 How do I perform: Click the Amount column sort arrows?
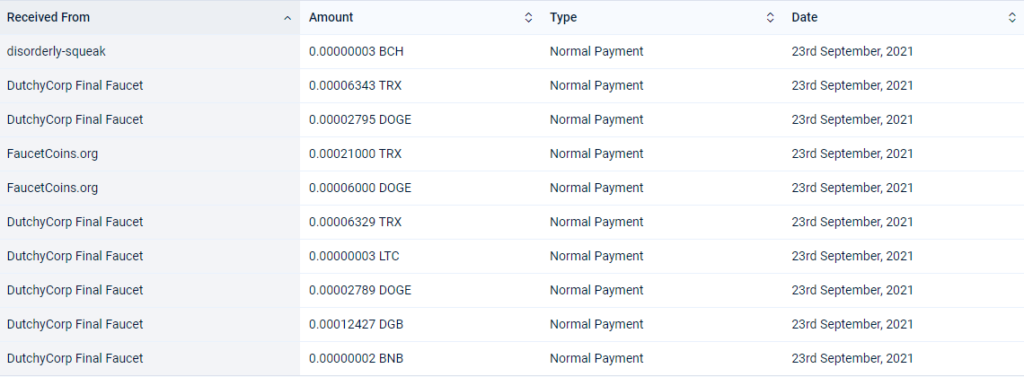(528, 18)
